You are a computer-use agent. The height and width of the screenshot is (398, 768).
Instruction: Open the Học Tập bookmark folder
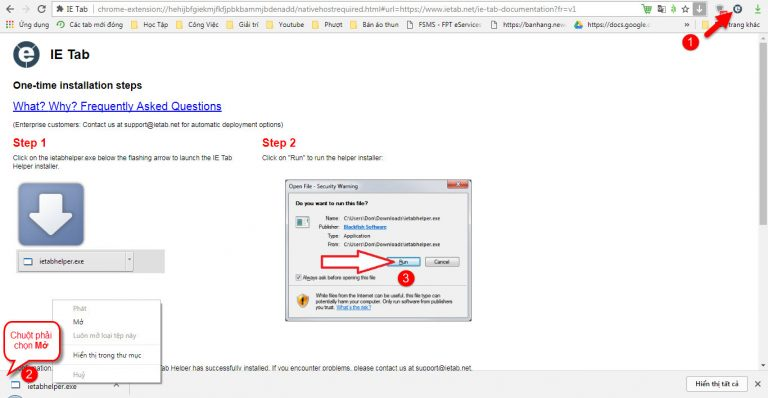(149, 24)
